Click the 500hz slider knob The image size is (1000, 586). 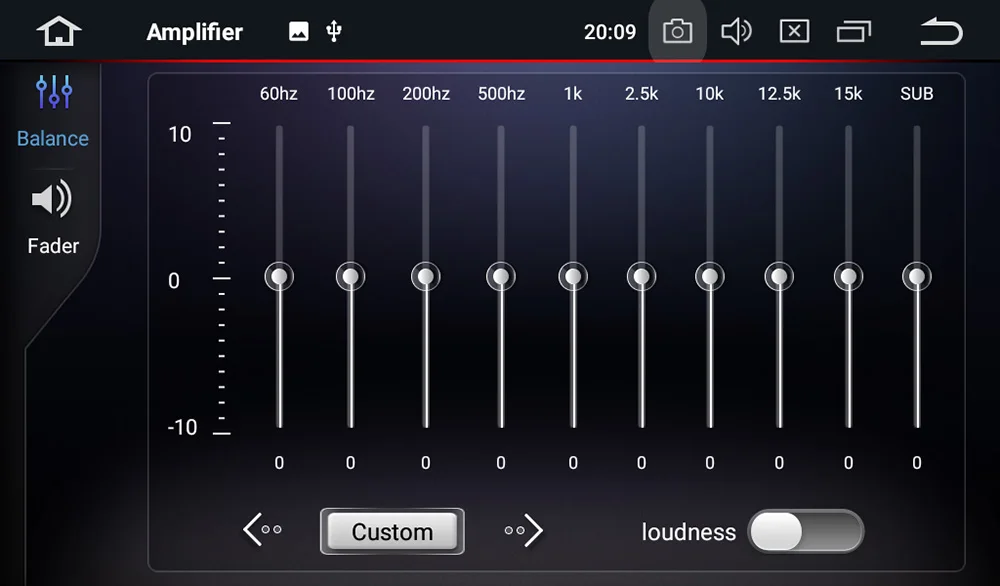(501, 277)
